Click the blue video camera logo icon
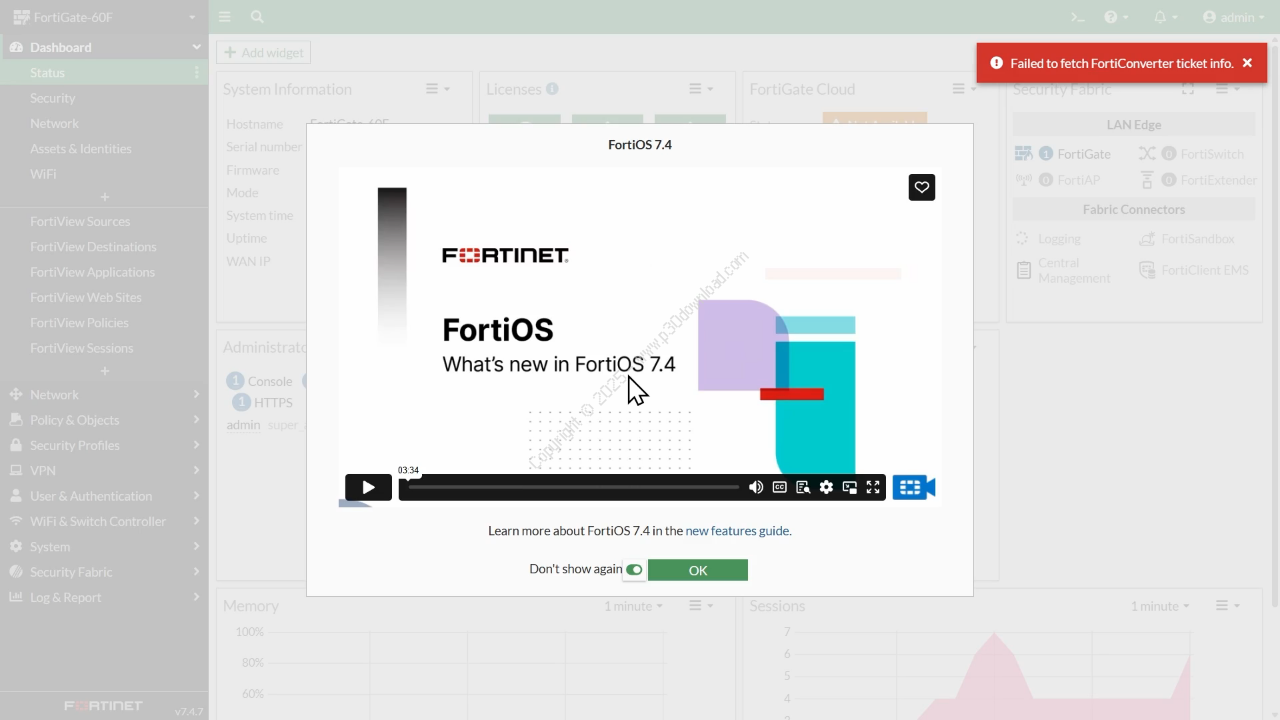 pos(913,487)
